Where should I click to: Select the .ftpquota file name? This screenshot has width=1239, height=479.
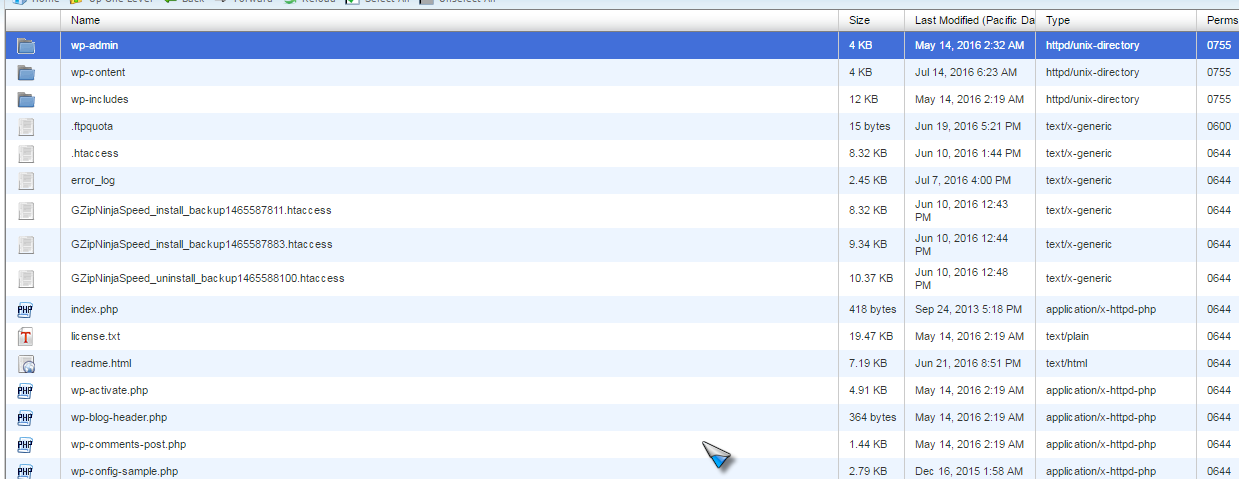coord(92,127)
